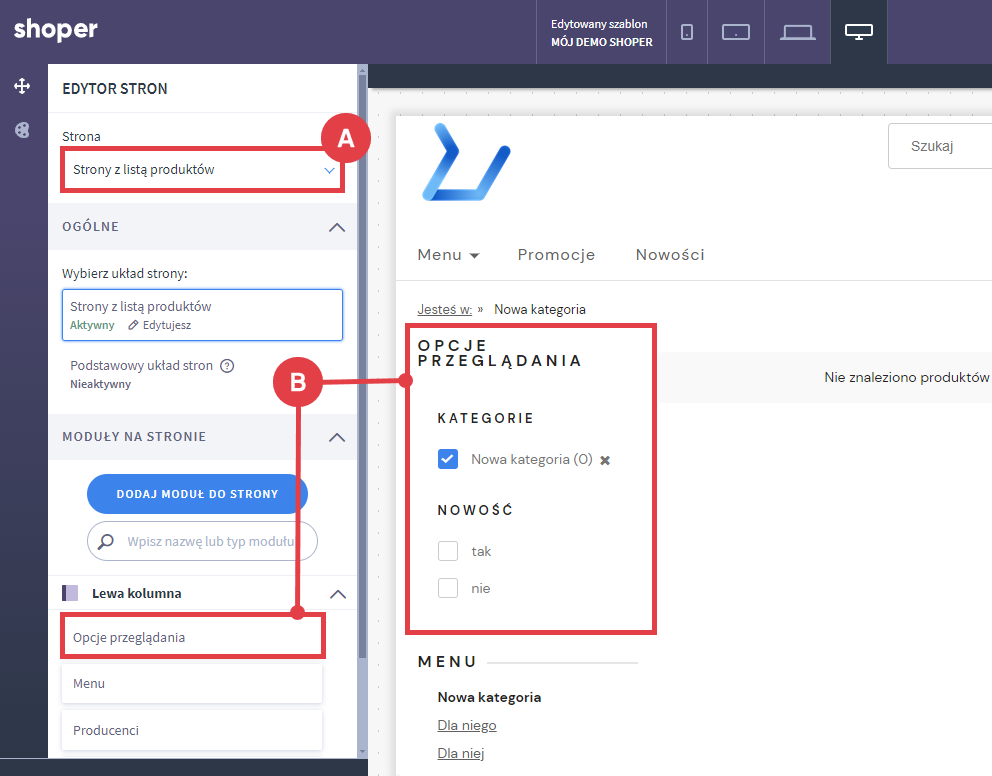Check the 'tak' checkbox under Nowość
This screenshot has height=776, width=992.
click(448, 551)
